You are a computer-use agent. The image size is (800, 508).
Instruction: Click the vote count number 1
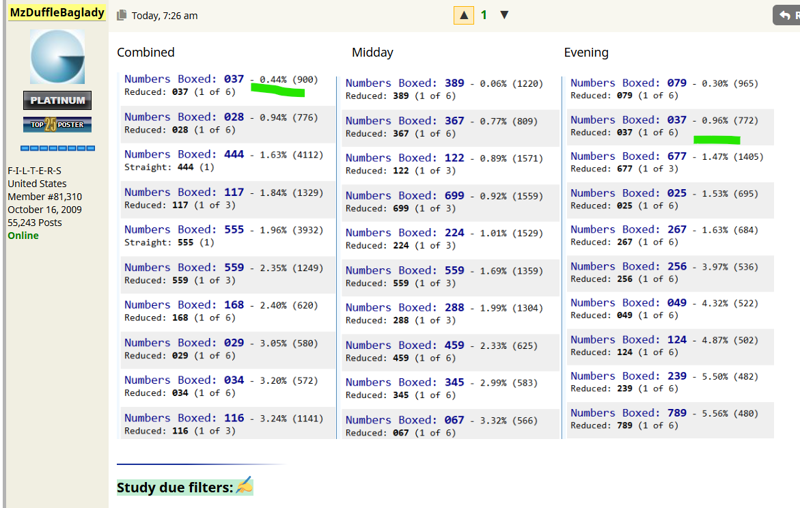click(484, 15)
